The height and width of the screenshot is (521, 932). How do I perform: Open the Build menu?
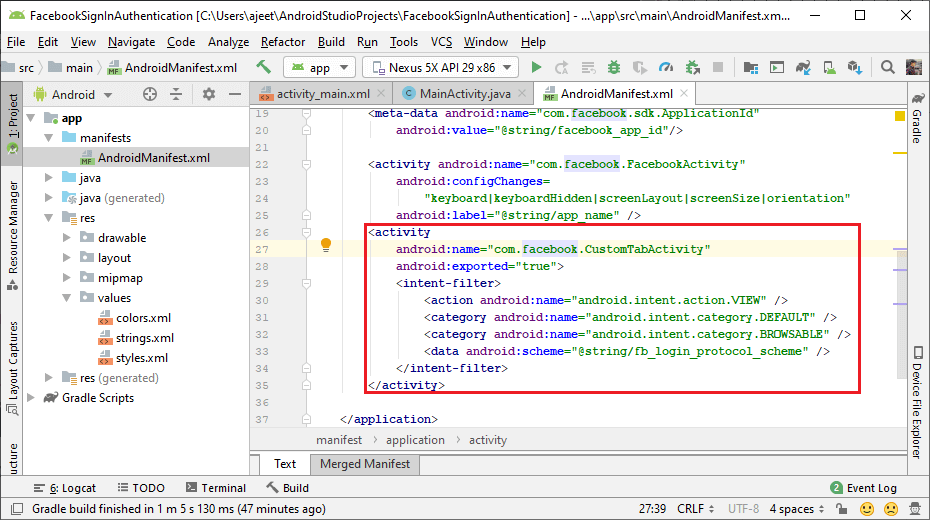point(331,42)
